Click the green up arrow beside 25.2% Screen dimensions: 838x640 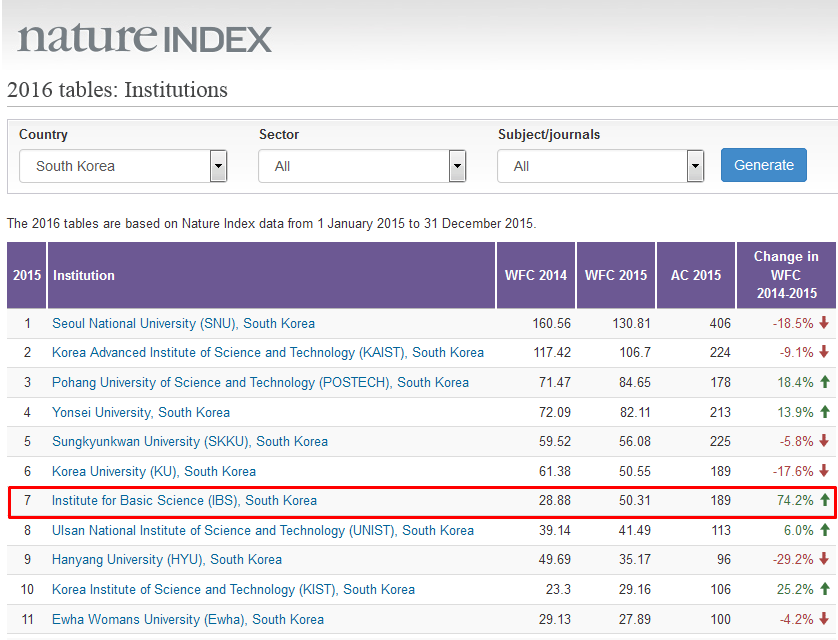point(825,589)
